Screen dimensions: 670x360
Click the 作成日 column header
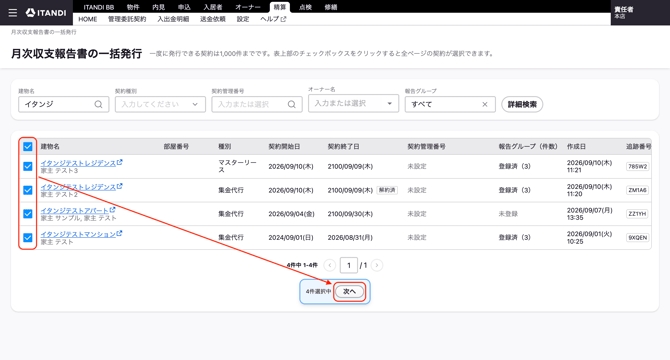[x=576, y=146]
